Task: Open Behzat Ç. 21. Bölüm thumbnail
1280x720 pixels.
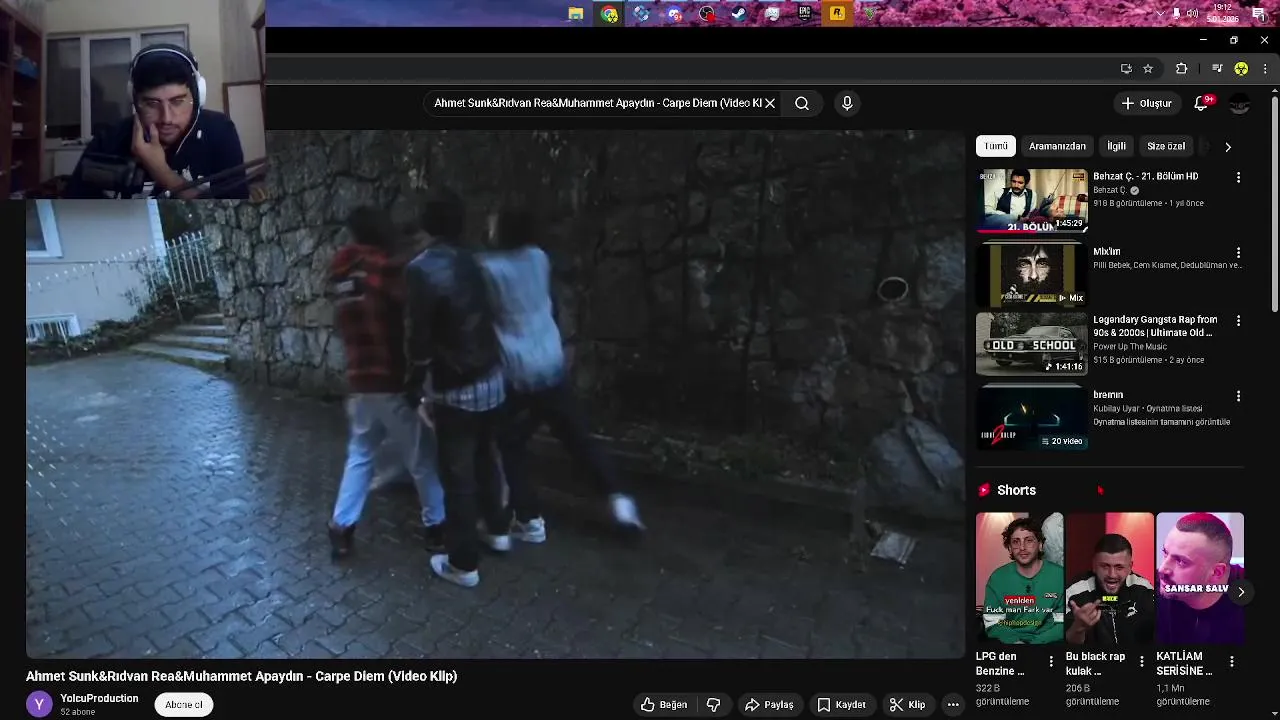Action: [x=1031, y=201]
